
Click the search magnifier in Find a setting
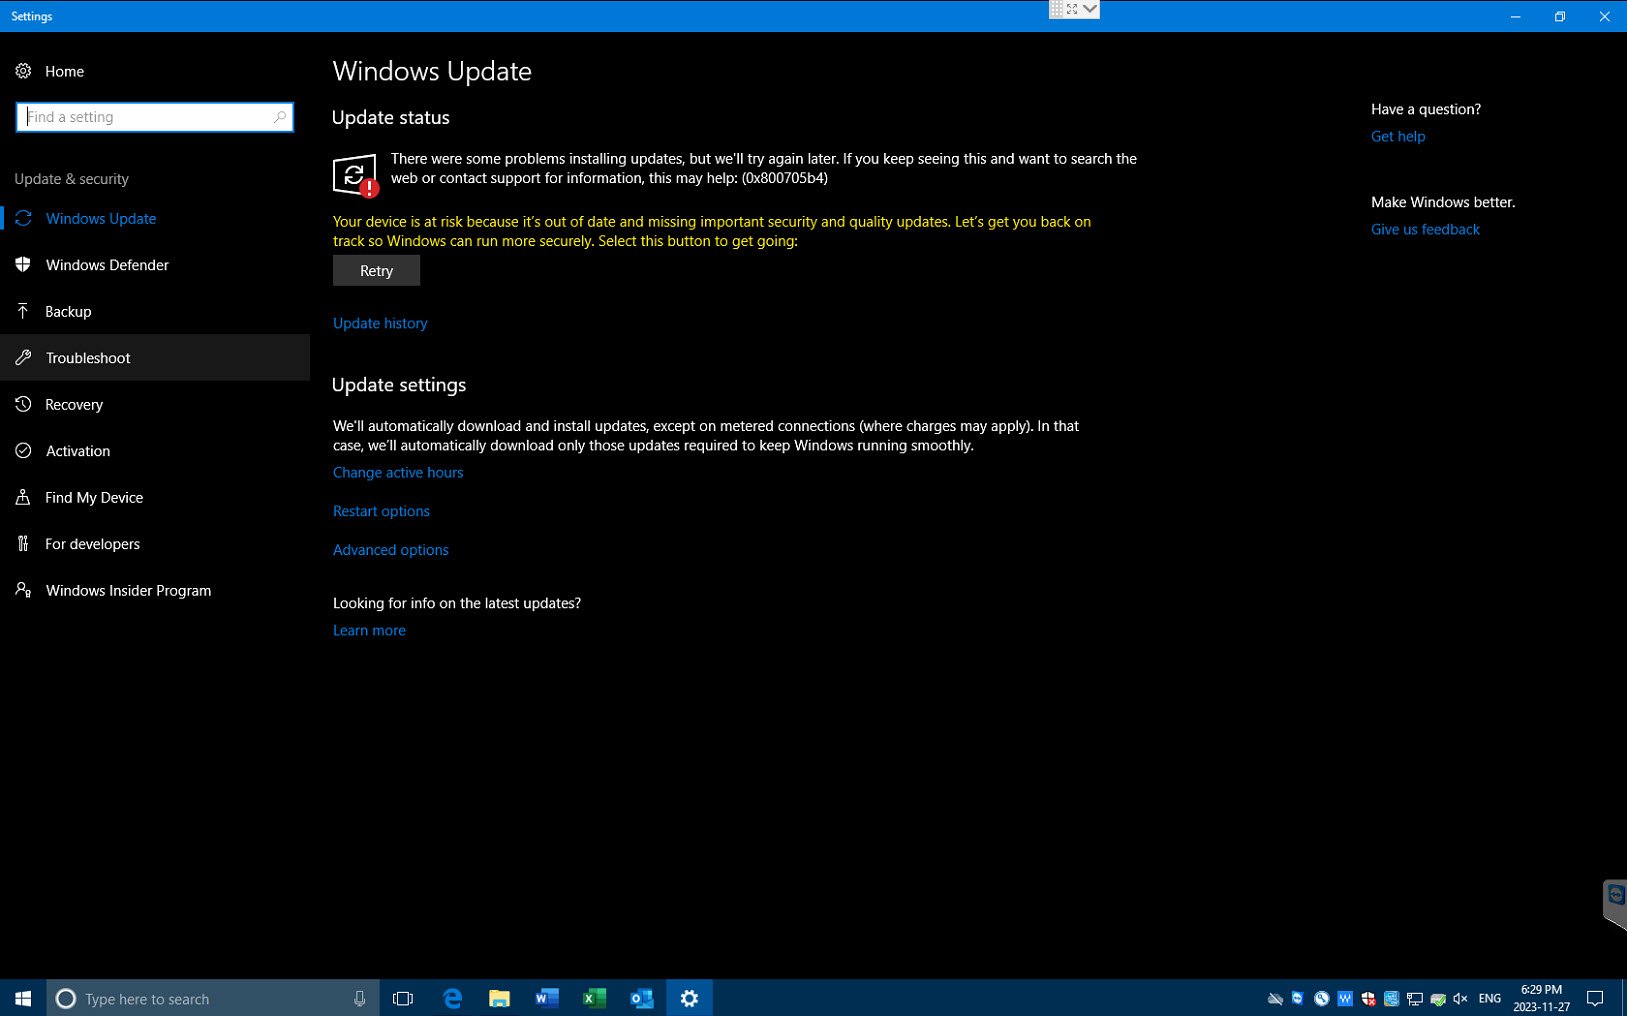click(280, 117)
